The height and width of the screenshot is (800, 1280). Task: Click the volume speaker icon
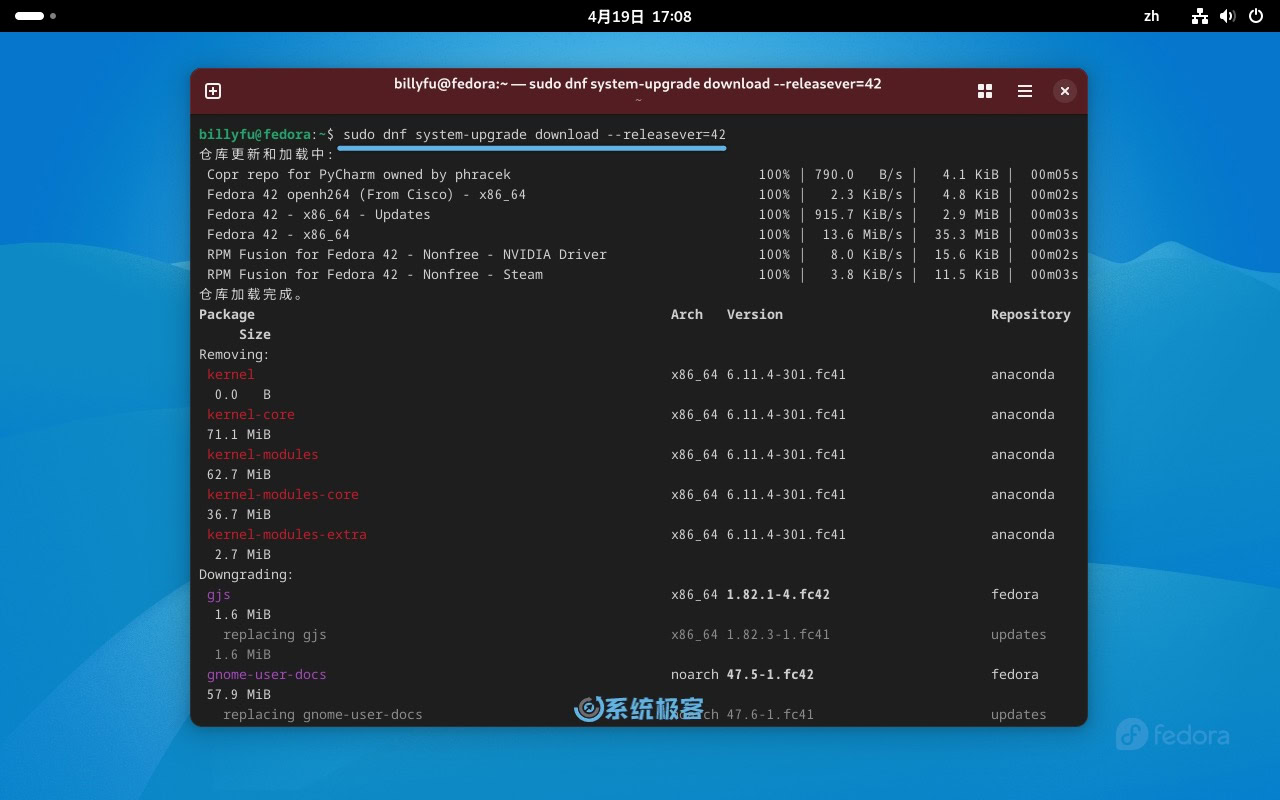click(1228, 16)
